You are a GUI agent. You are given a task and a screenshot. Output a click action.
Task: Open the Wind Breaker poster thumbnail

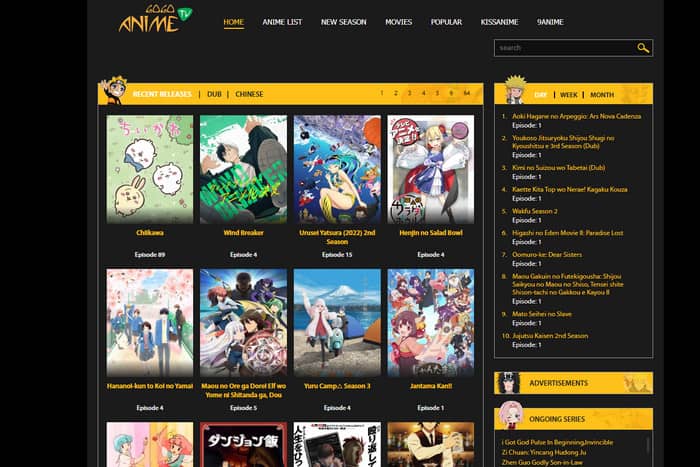243,169
